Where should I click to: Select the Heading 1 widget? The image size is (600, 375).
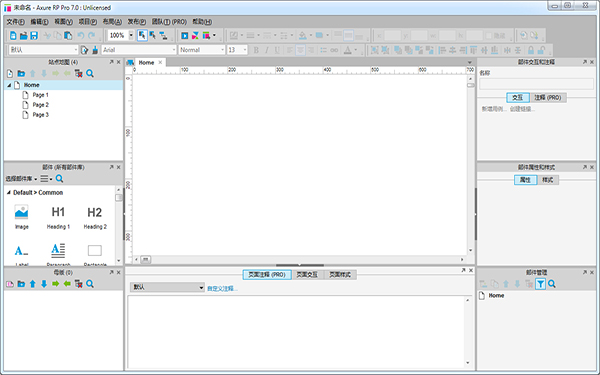(58, 217)
